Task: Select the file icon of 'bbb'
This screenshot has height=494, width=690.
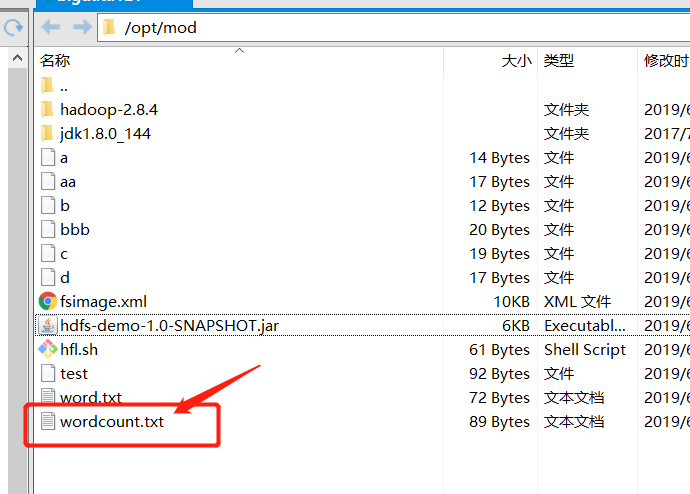Action: click(x=48, y=229)
